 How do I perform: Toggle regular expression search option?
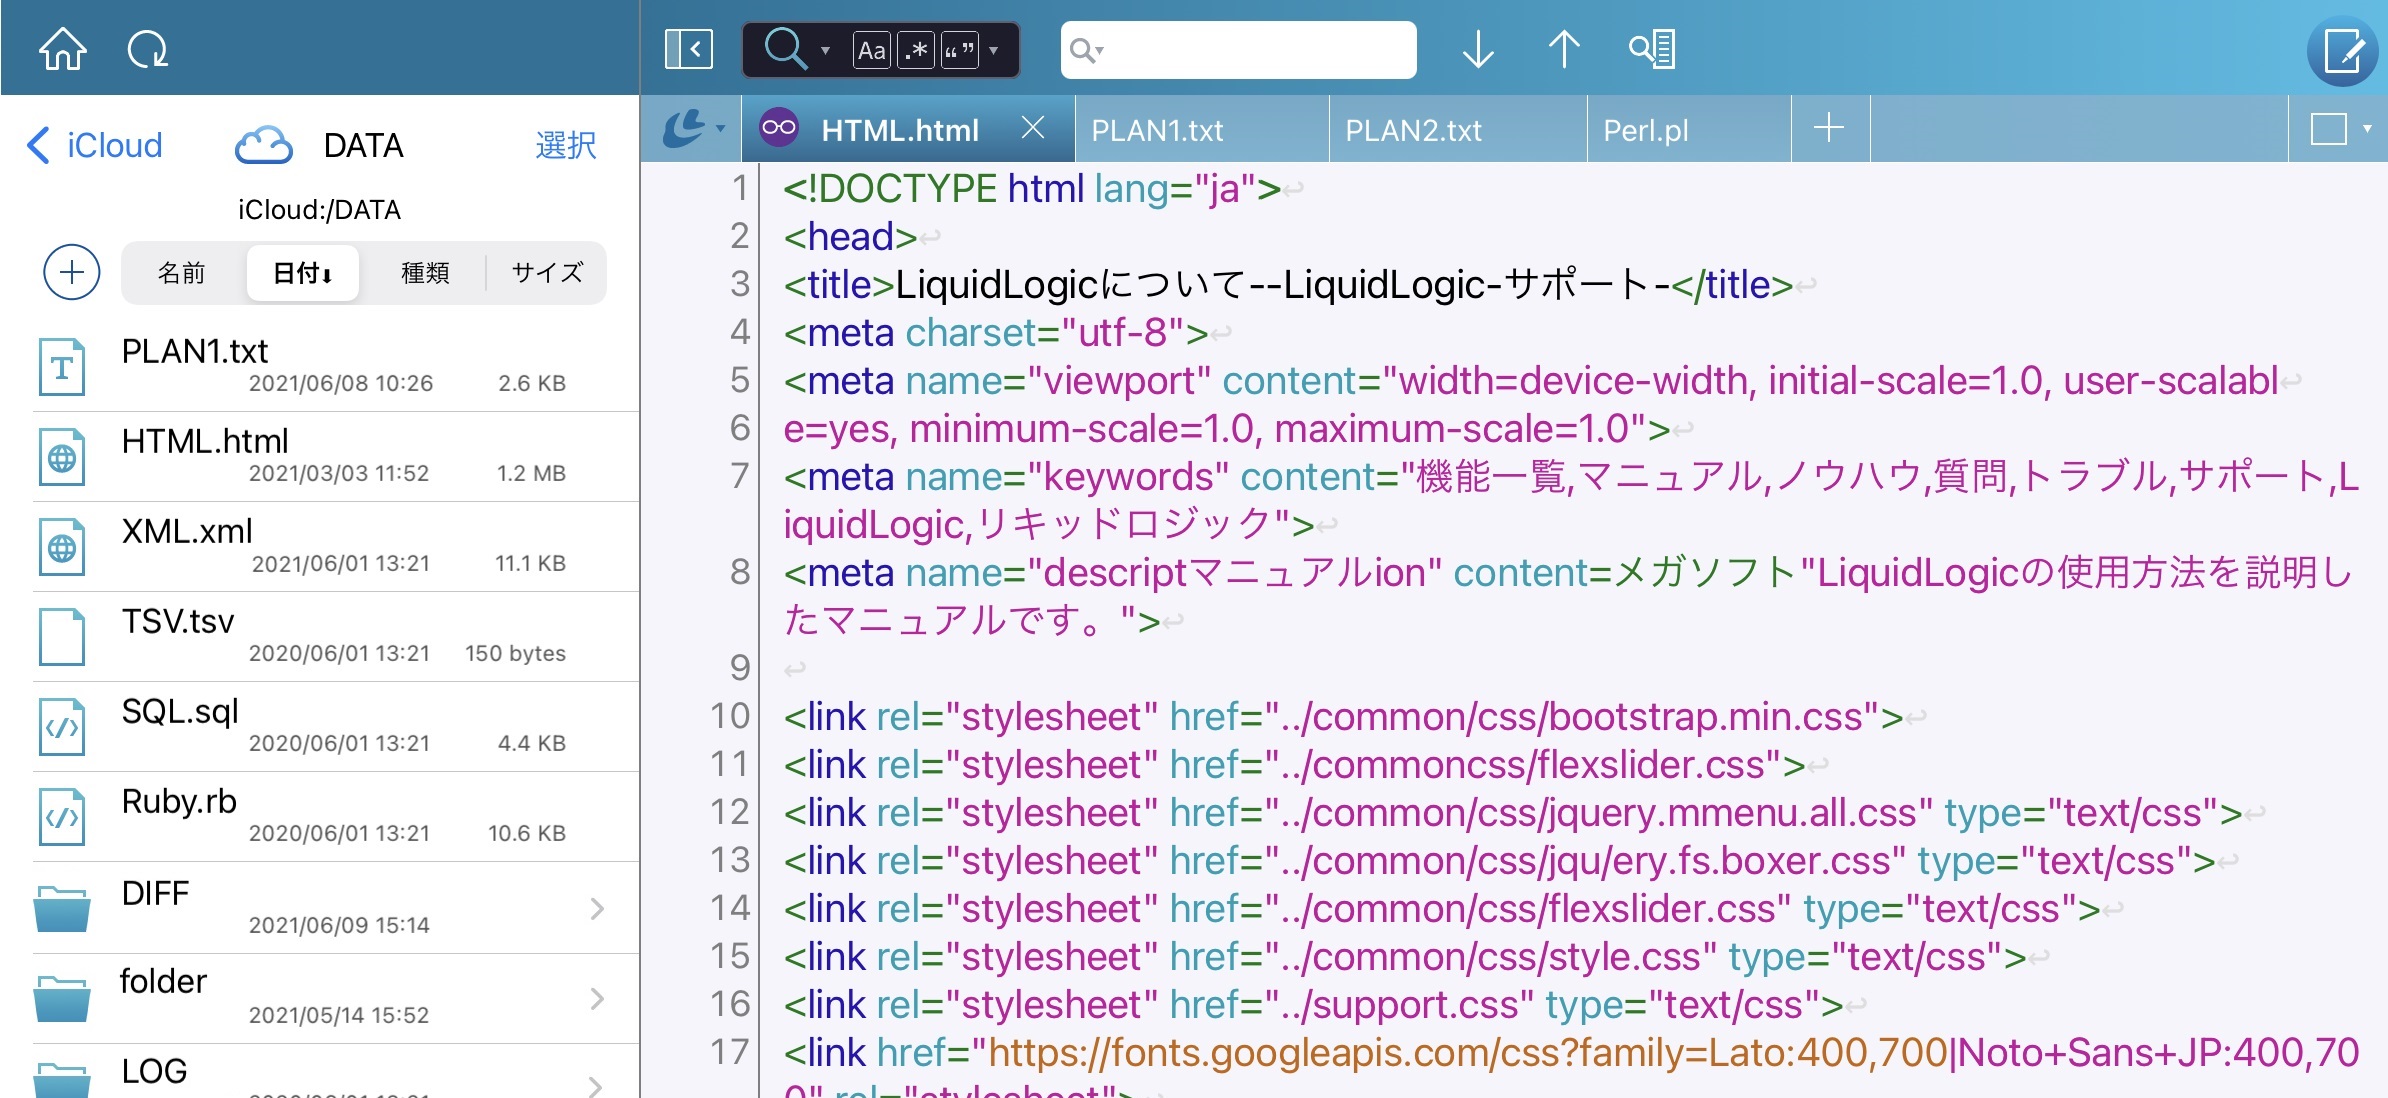click(915, 50)
